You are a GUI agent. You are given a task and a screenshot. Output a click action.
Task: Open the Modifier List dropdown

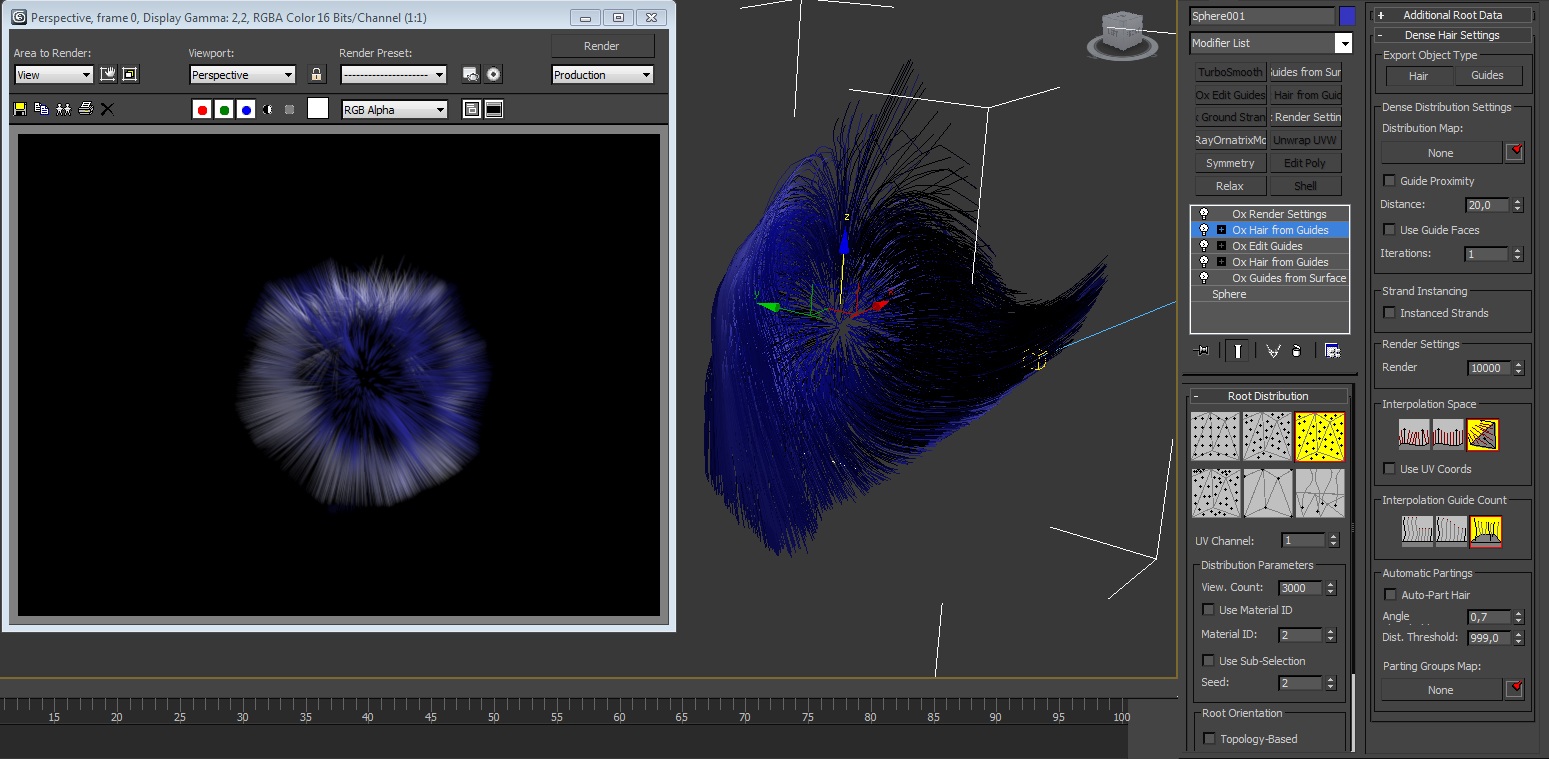1344,43
